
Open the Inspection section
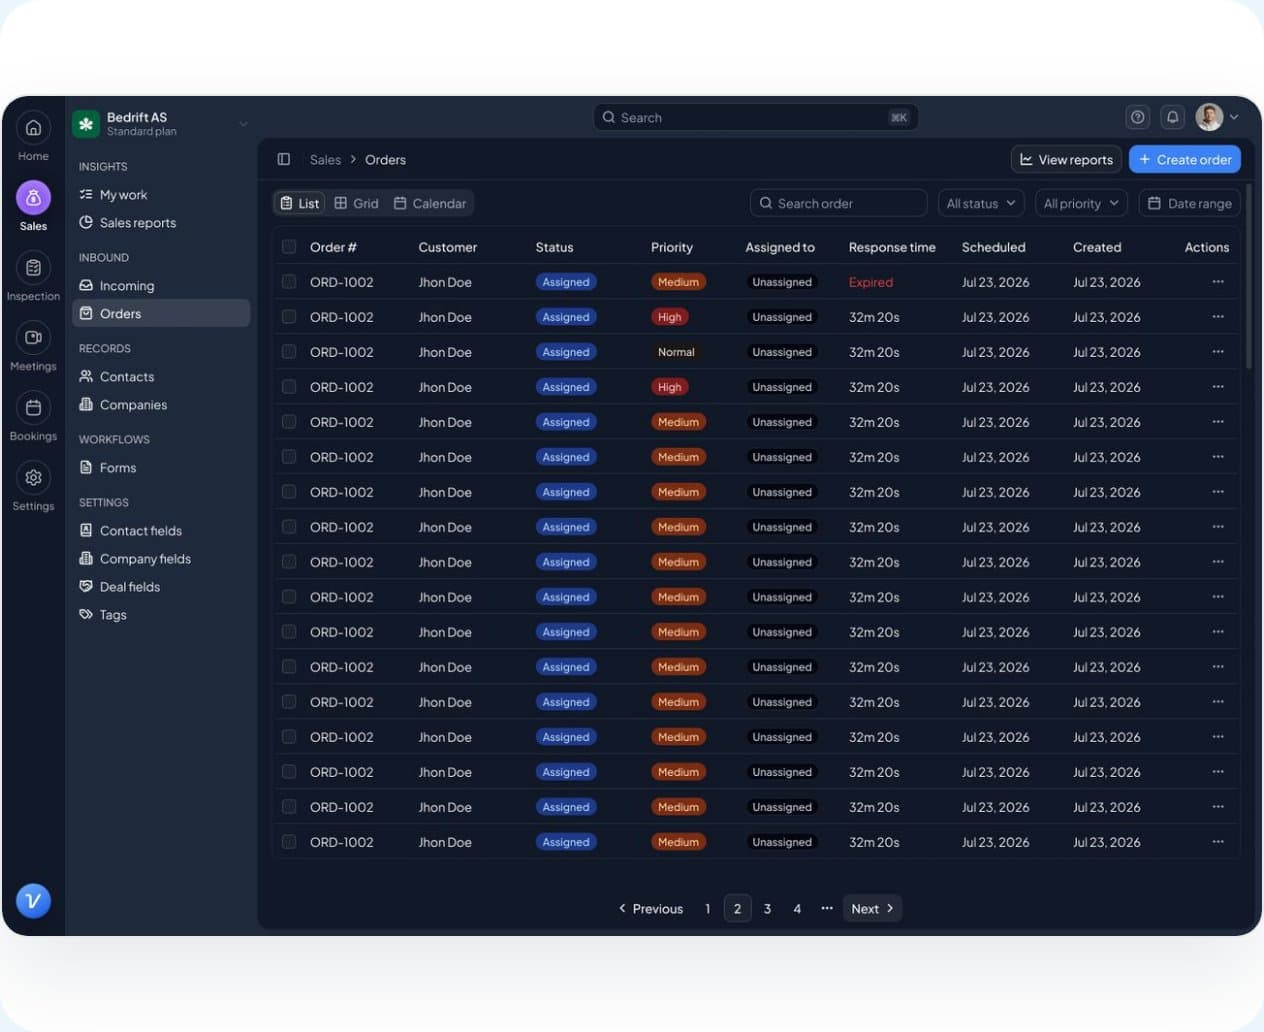coord(33,275)
